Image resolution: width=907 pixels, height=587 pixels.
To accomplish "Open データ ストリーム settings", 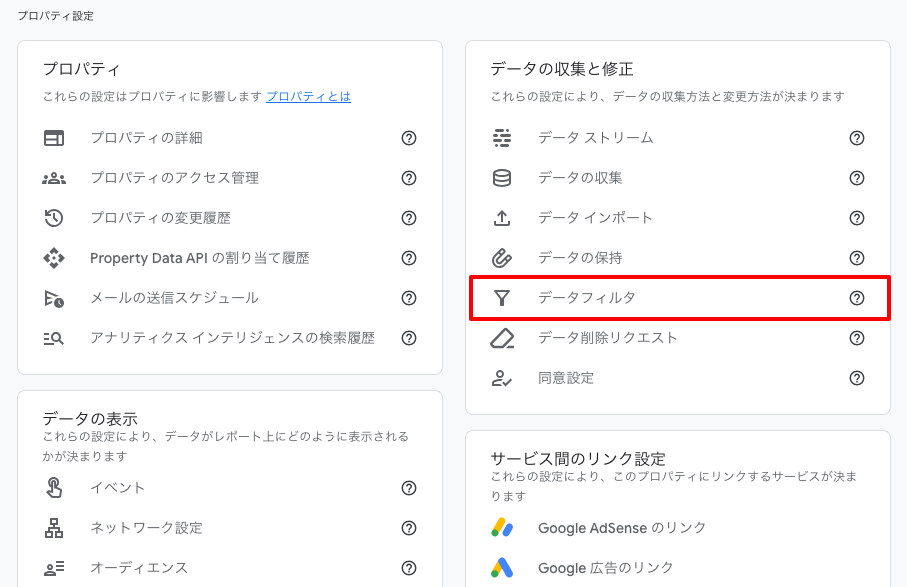I will 596,138.
